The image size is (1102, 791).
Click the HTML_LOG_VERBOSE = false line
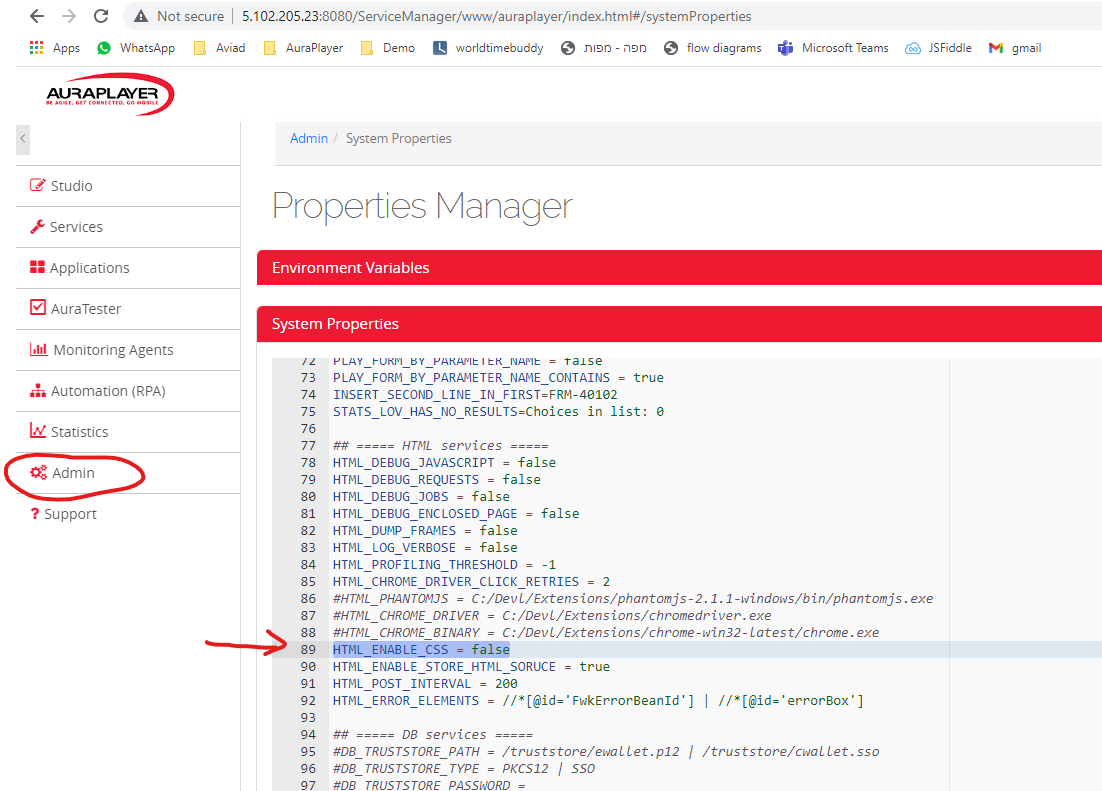pos(425,548)
